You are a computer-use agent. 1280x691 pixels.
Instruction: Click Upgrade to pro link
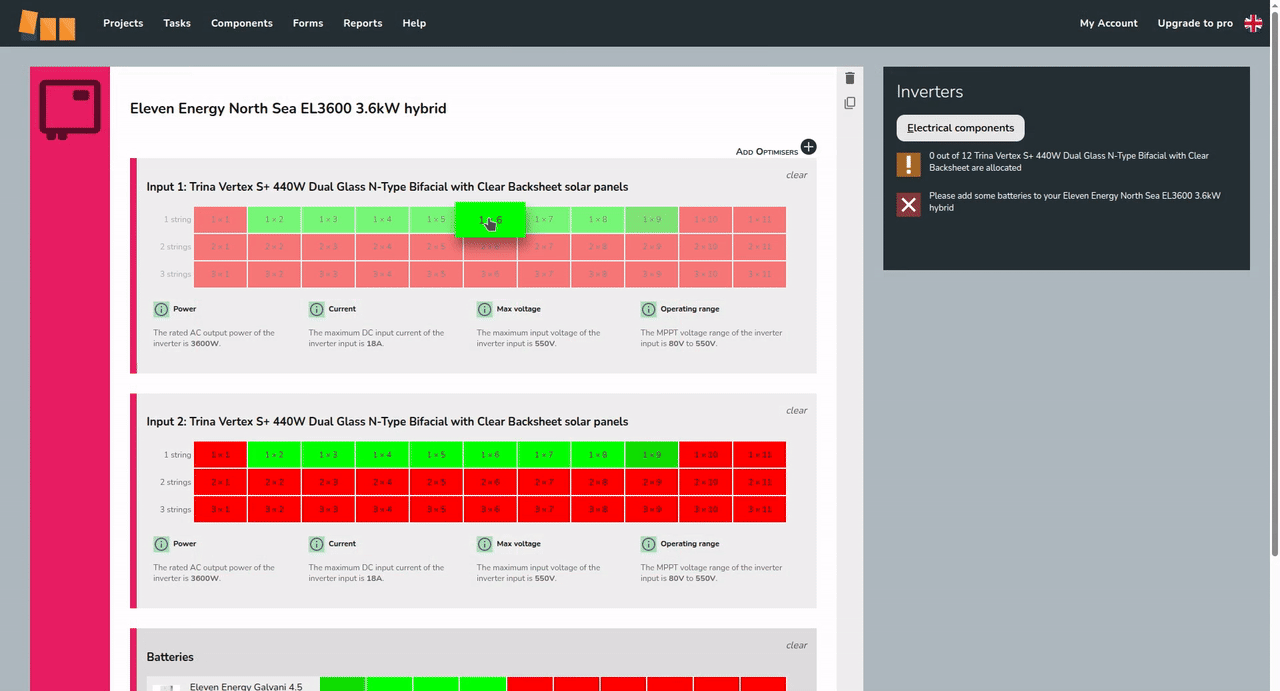[1194, 23]
